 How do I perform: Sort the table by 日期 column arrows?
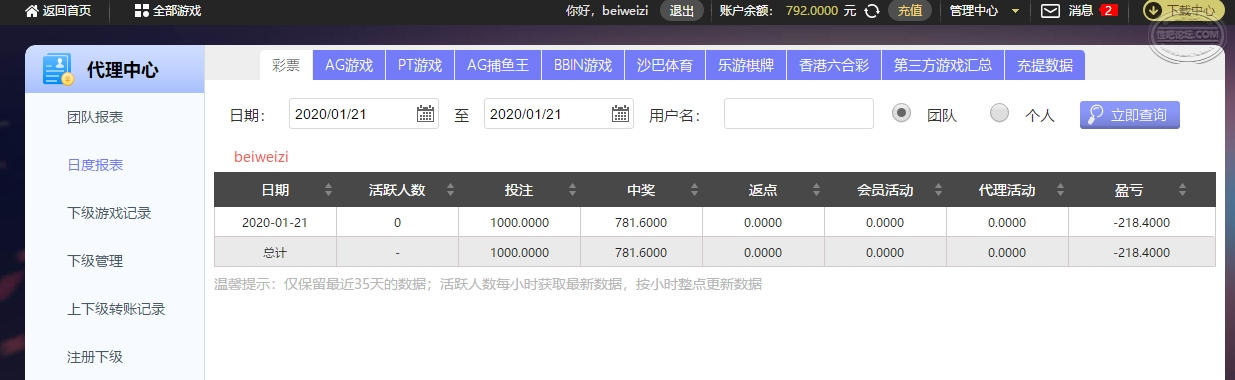tap(329, 190)
